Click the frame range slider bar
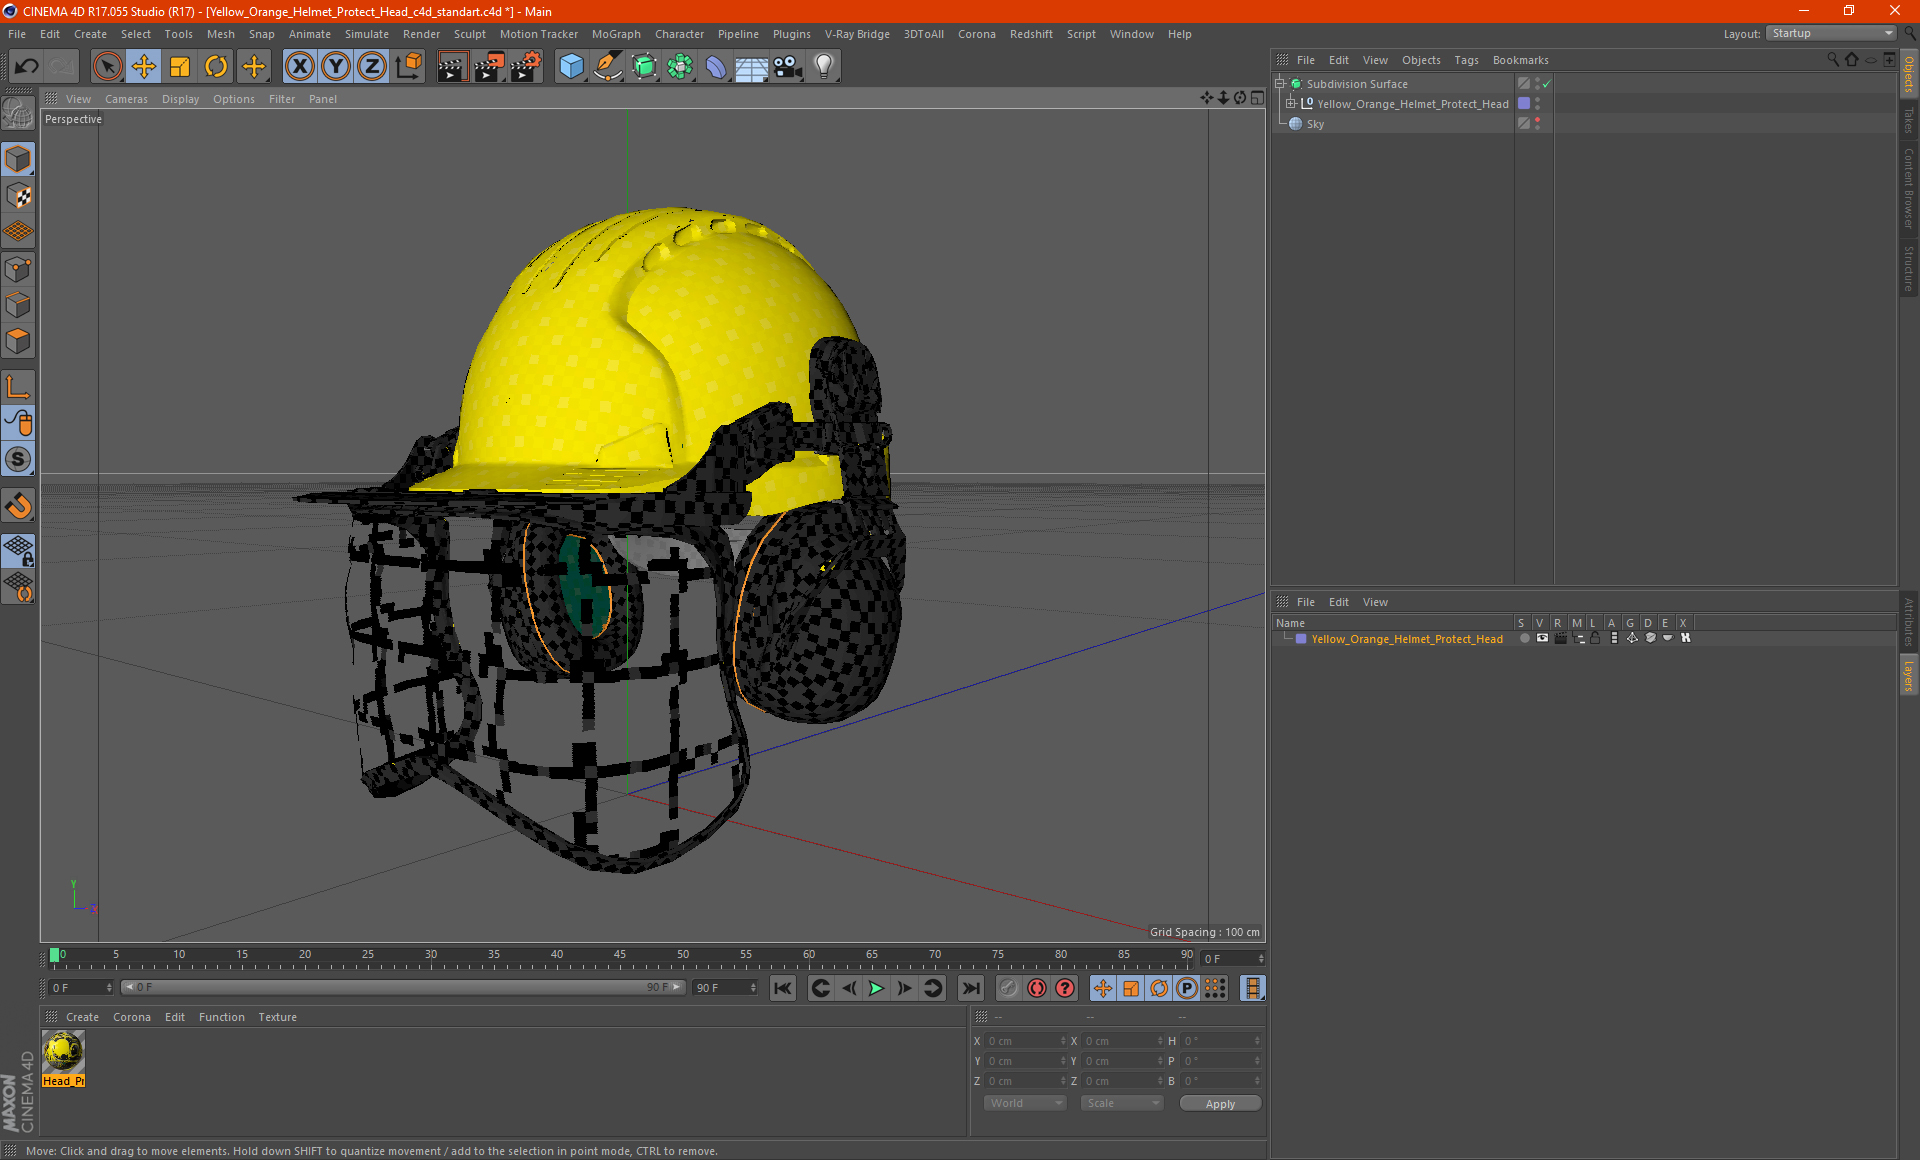Image resolution: width=1920 pixels, height=1160 pixels. [403, 988]
